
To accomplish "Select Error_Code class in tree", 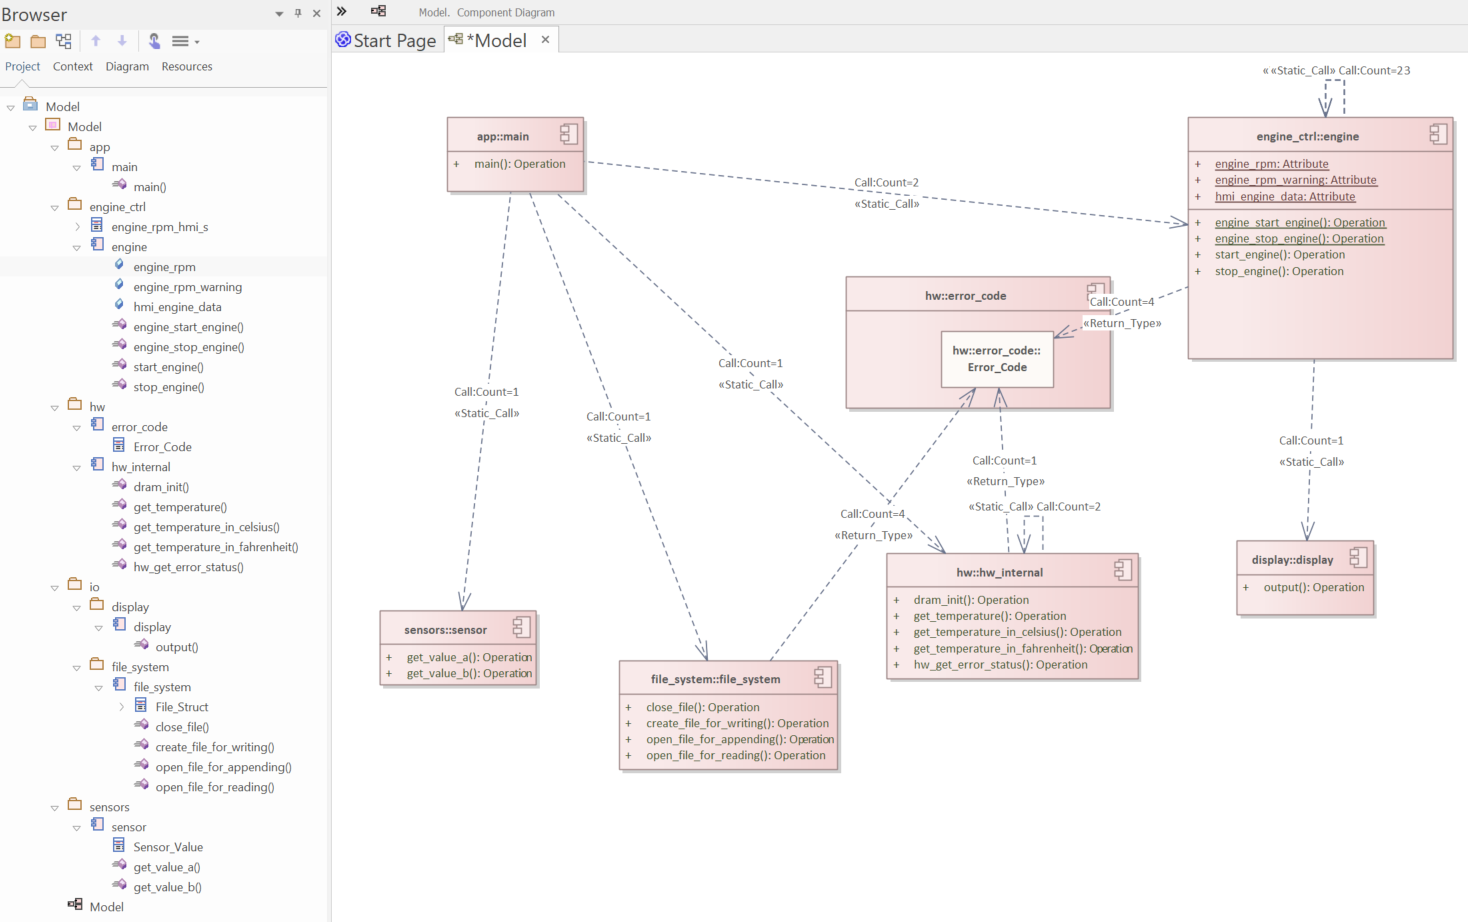I will point(162,447).
